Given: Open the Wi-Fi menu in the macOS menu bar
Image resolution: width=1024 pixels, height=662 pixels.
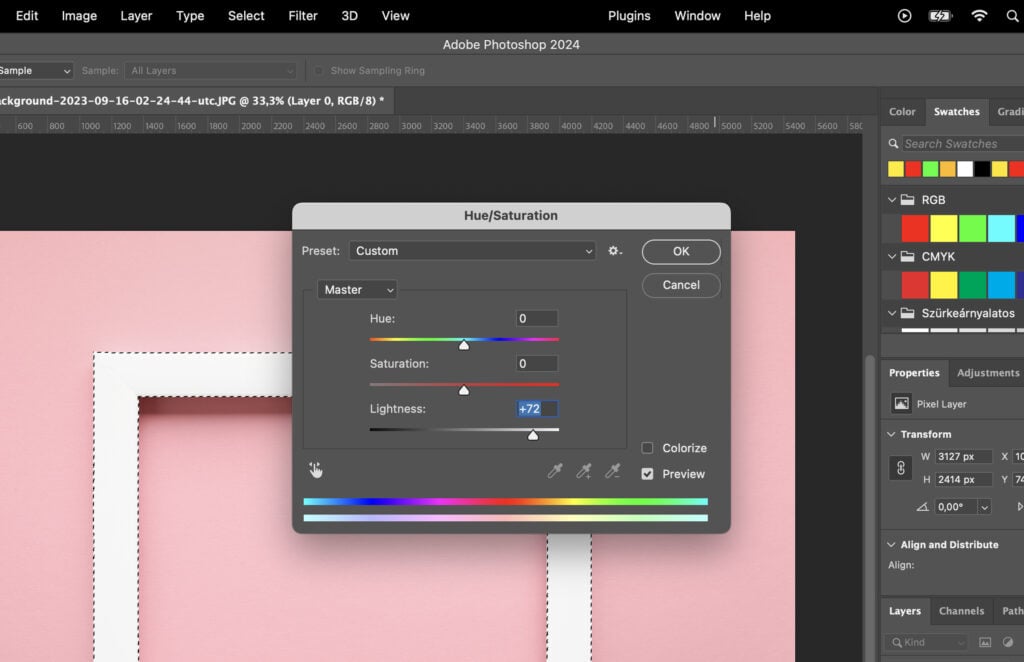Looking at the screenshot, I should pos(977,16).
